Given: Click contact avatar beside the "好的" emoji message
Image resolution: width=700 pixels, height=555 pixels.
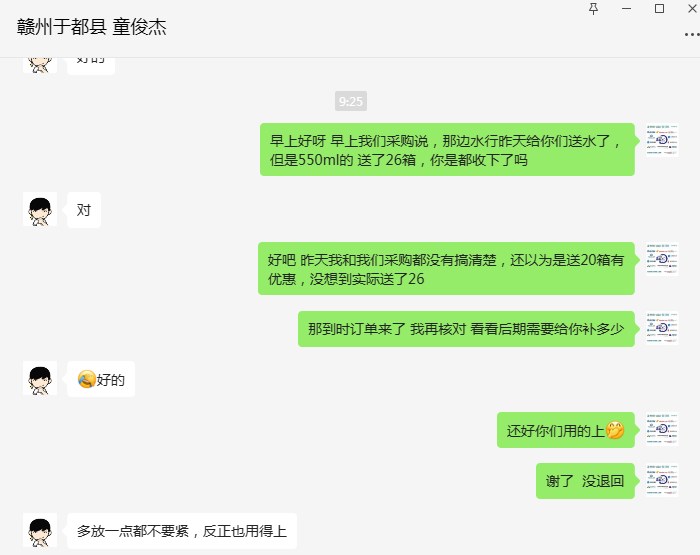Looking at the screenshot, I should click(40, 378).
